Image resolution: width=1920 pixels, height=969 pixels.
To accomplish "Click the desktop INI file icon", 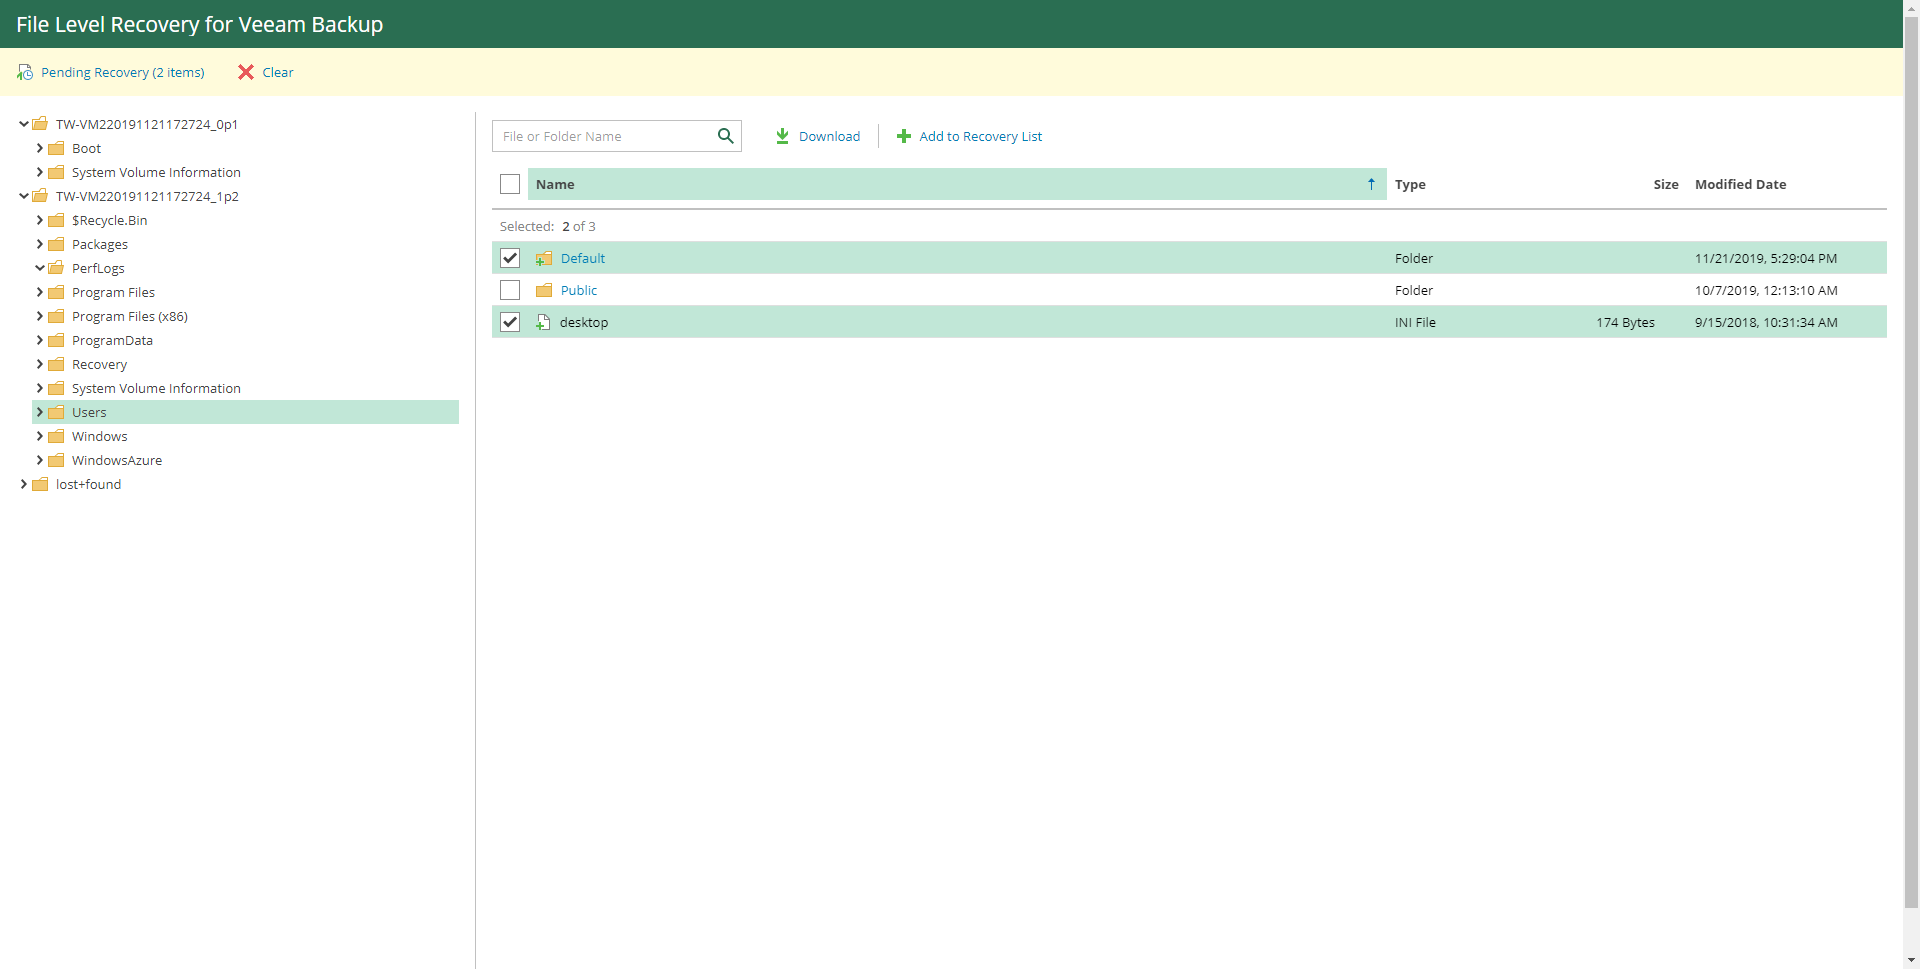I will tap(543, 322).
